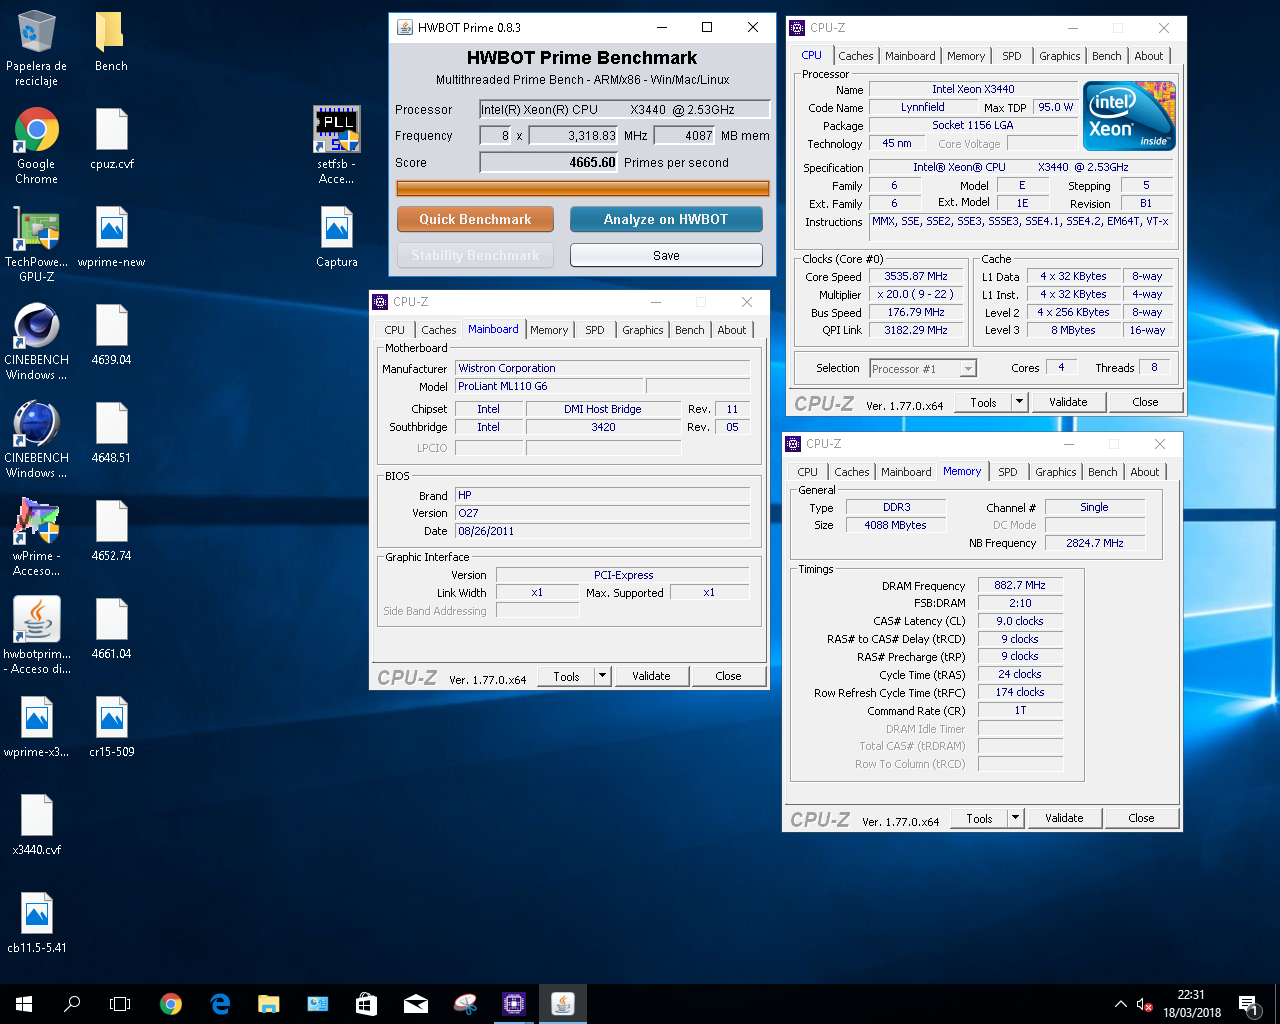Image resolution: width=1280 pixels, height=1024 pixels.
Task: Select the 4088 MBytes memory size value
Action: (895, 525)
